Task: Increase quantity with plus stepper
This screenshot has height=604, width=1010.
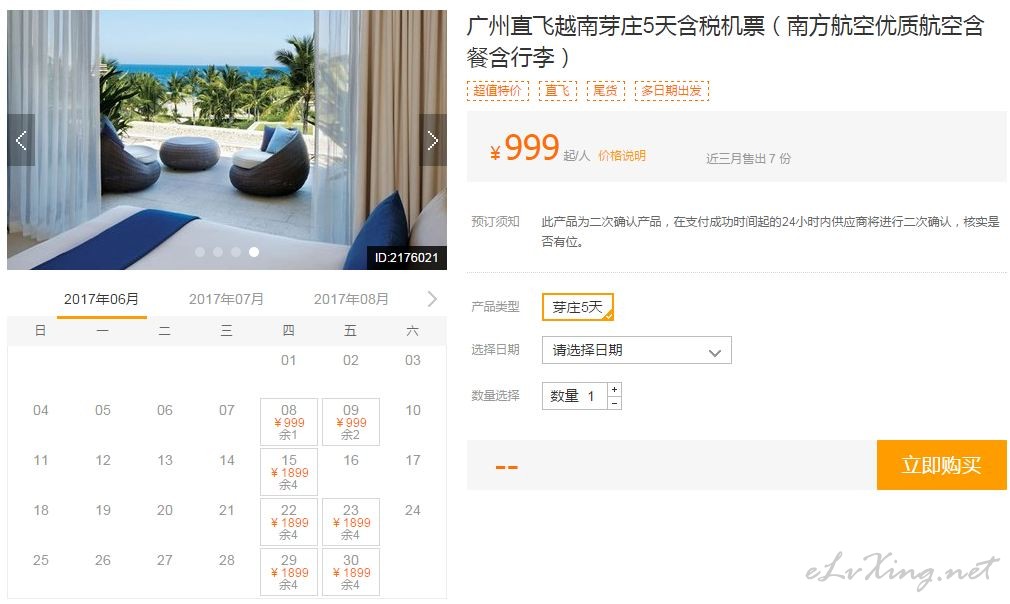Action: pyautogui.click(x=615, y=390)
